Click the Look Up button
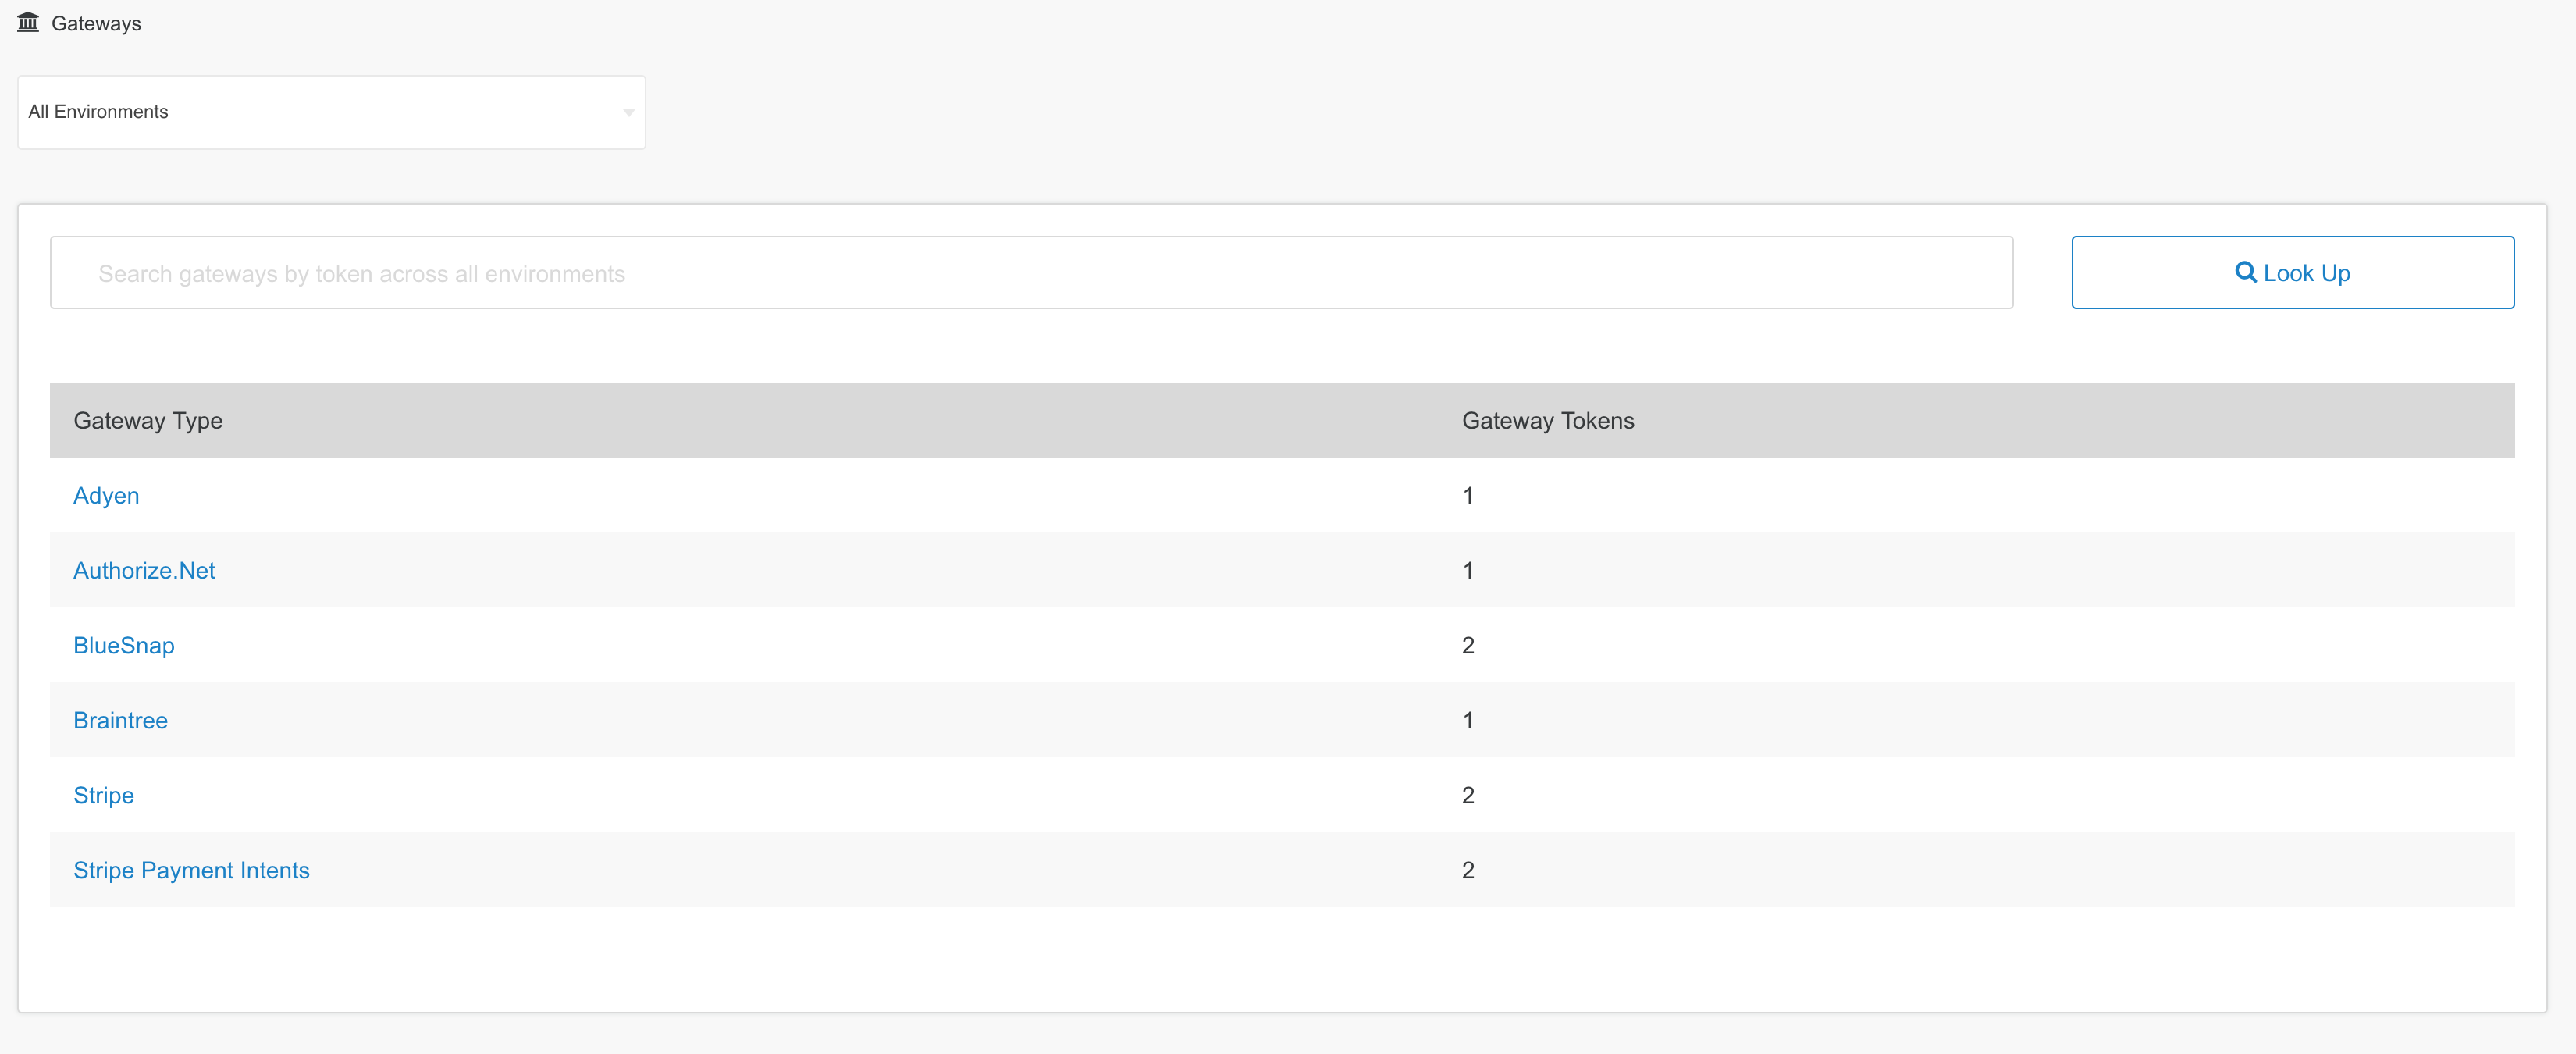Image resolution: width=2576 pixels, height=1054 pixels. pyautogui.click(x=2292, y=273)
